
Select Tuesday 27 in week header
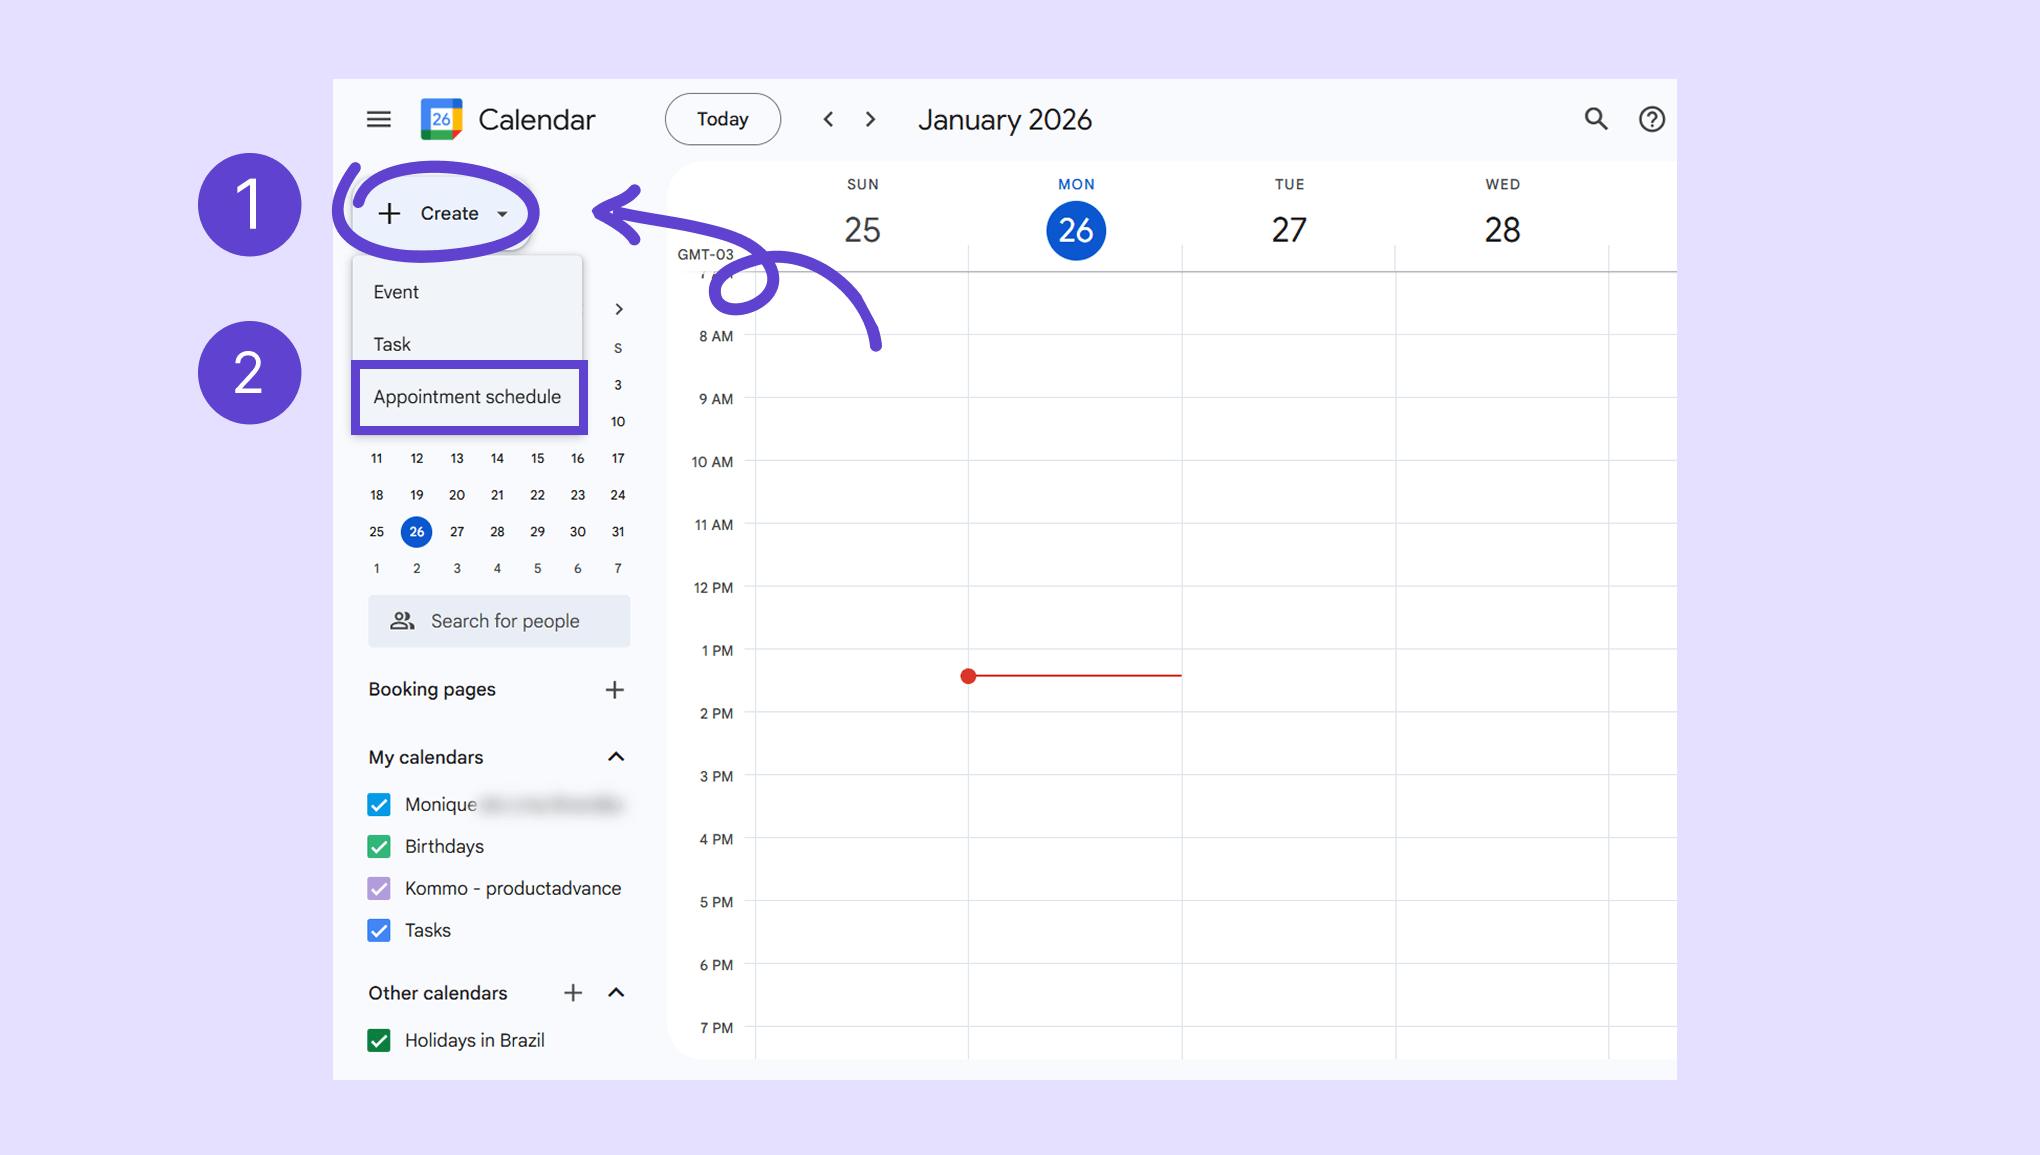[x=1288, y=230]
